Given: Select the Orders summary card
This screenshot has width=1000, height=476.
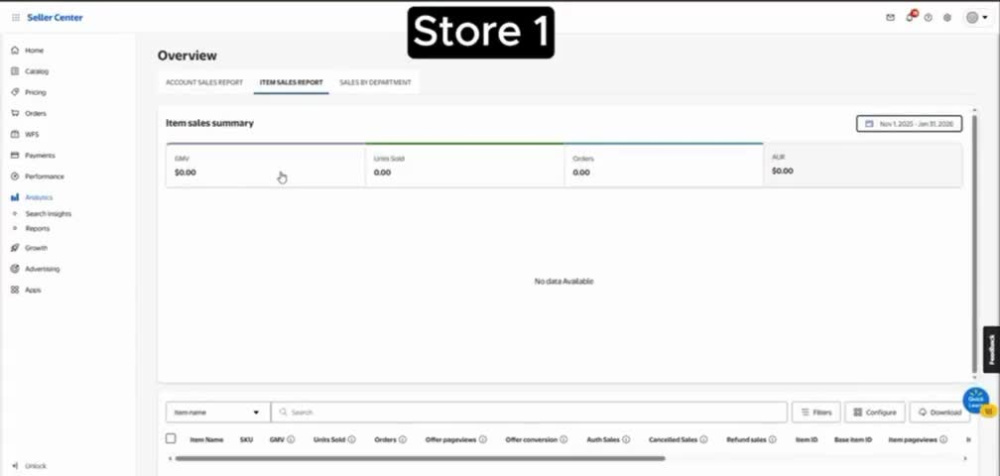Looking at the screenshot, I should coord(663,165).
